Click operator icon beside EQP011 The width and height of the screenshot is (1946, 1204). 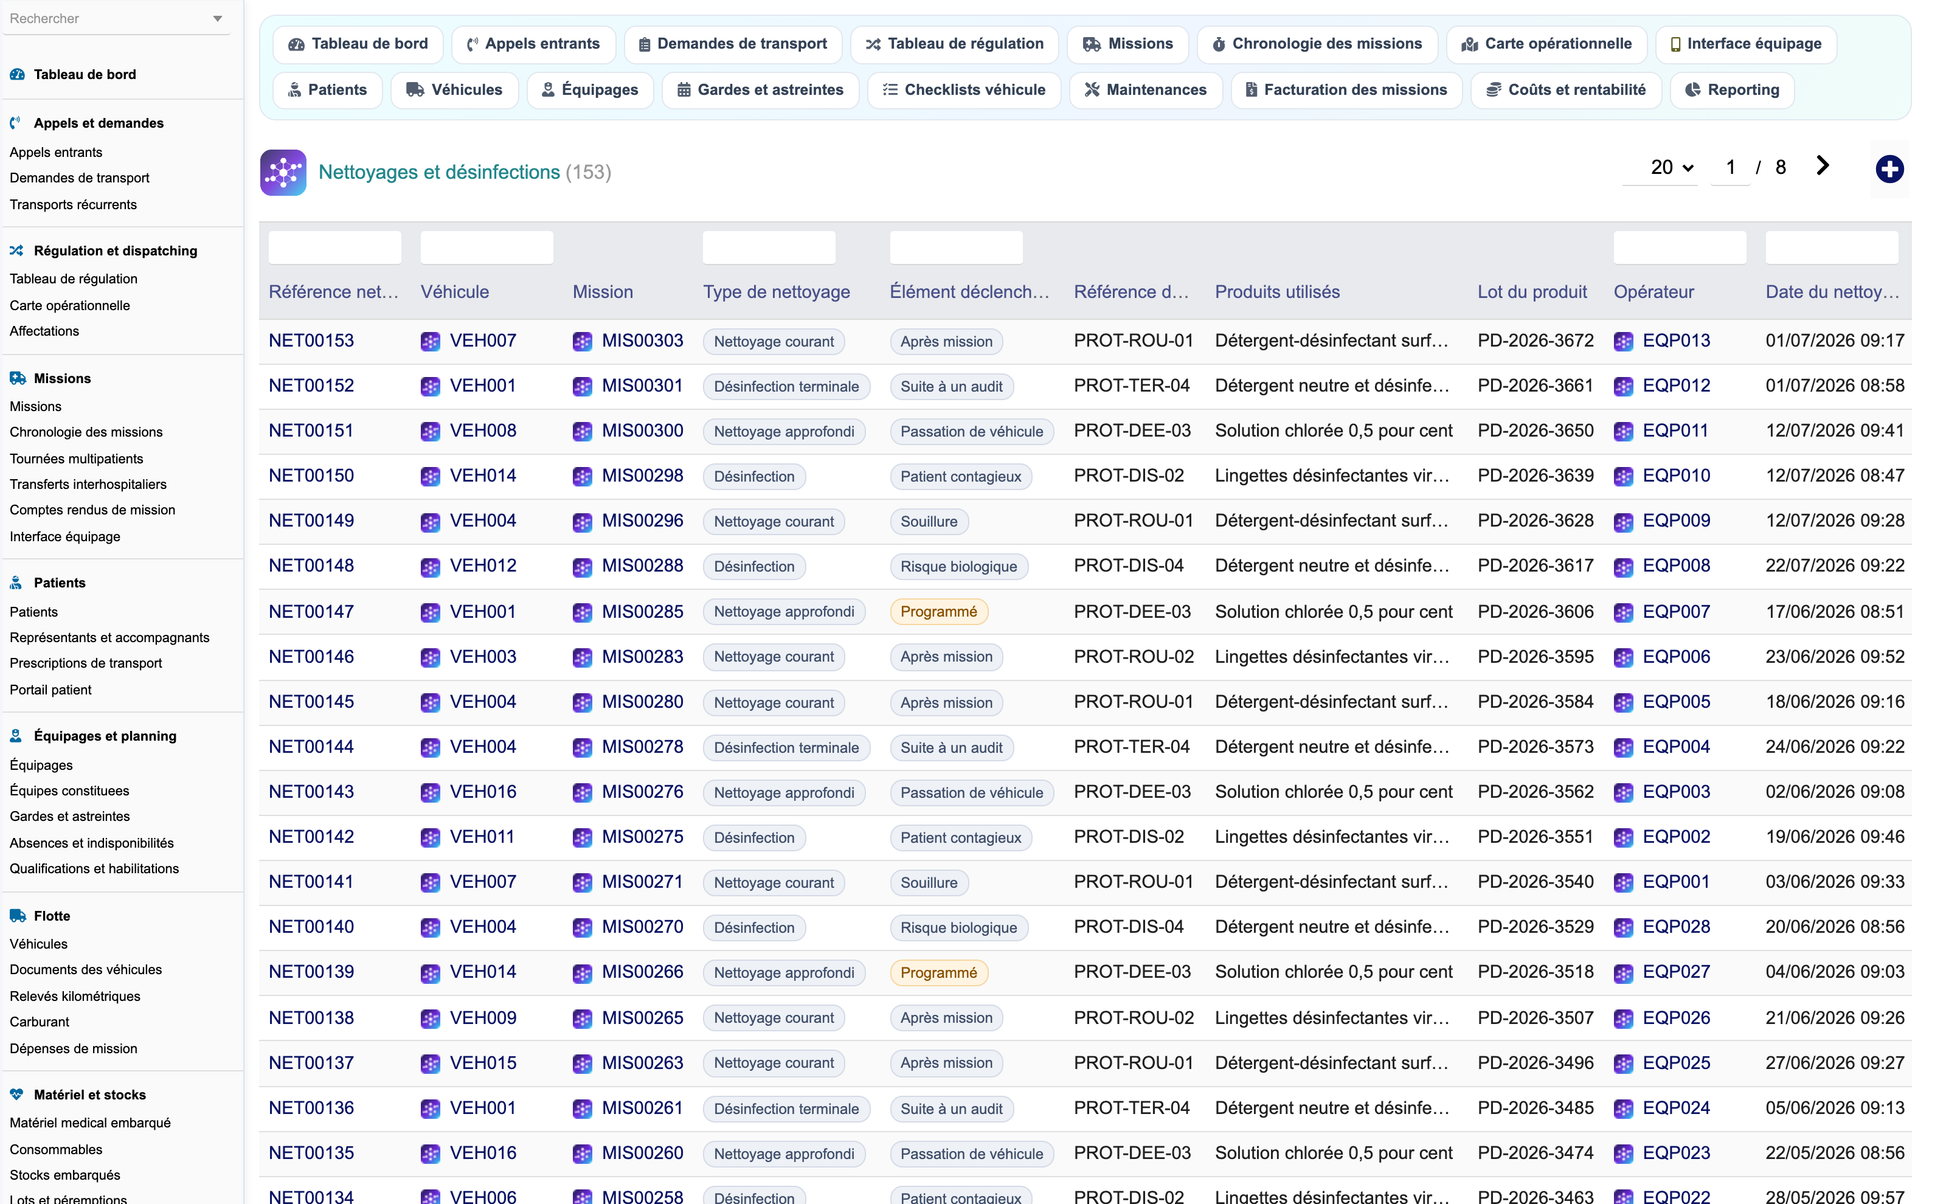click(x=1623, y=431)
